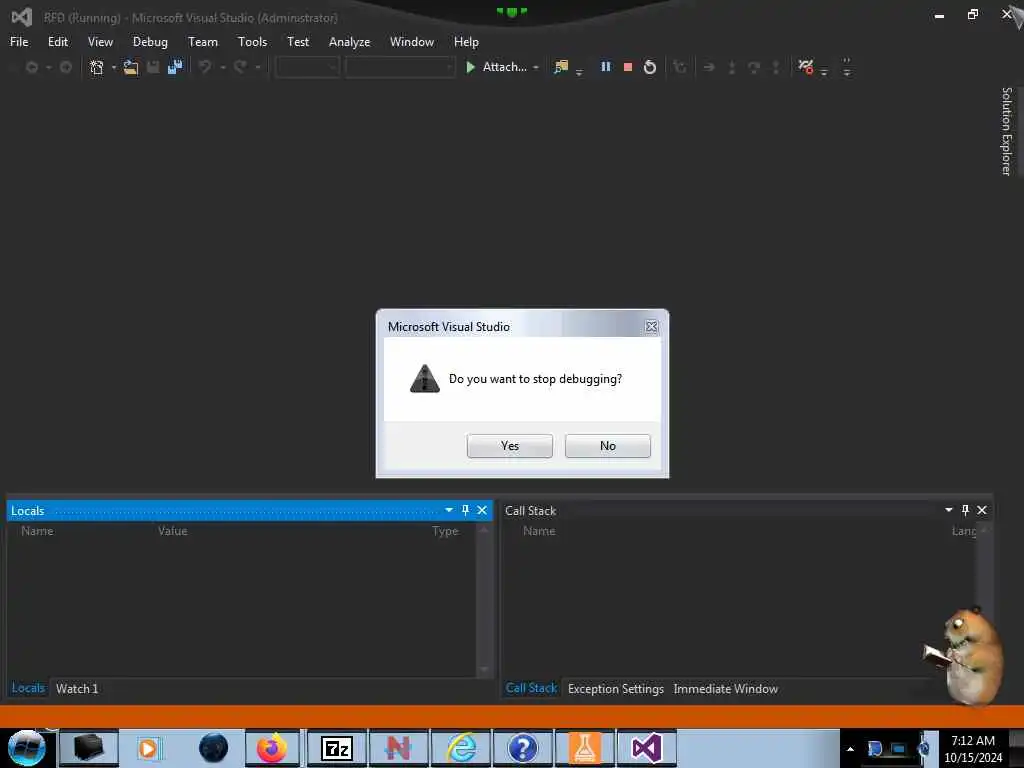Click the Navigate Backward arrow icon

click(x=31, y=67)
